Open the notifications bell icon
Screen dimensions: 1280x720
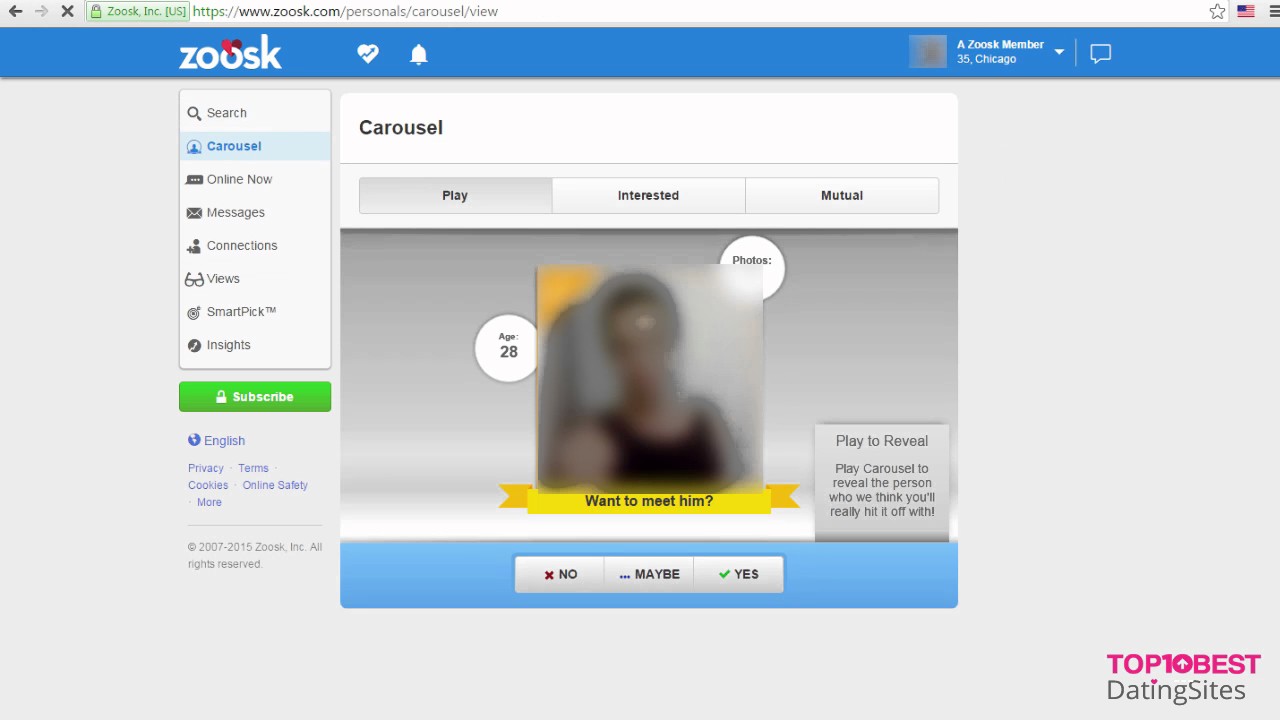pos(419,54)
